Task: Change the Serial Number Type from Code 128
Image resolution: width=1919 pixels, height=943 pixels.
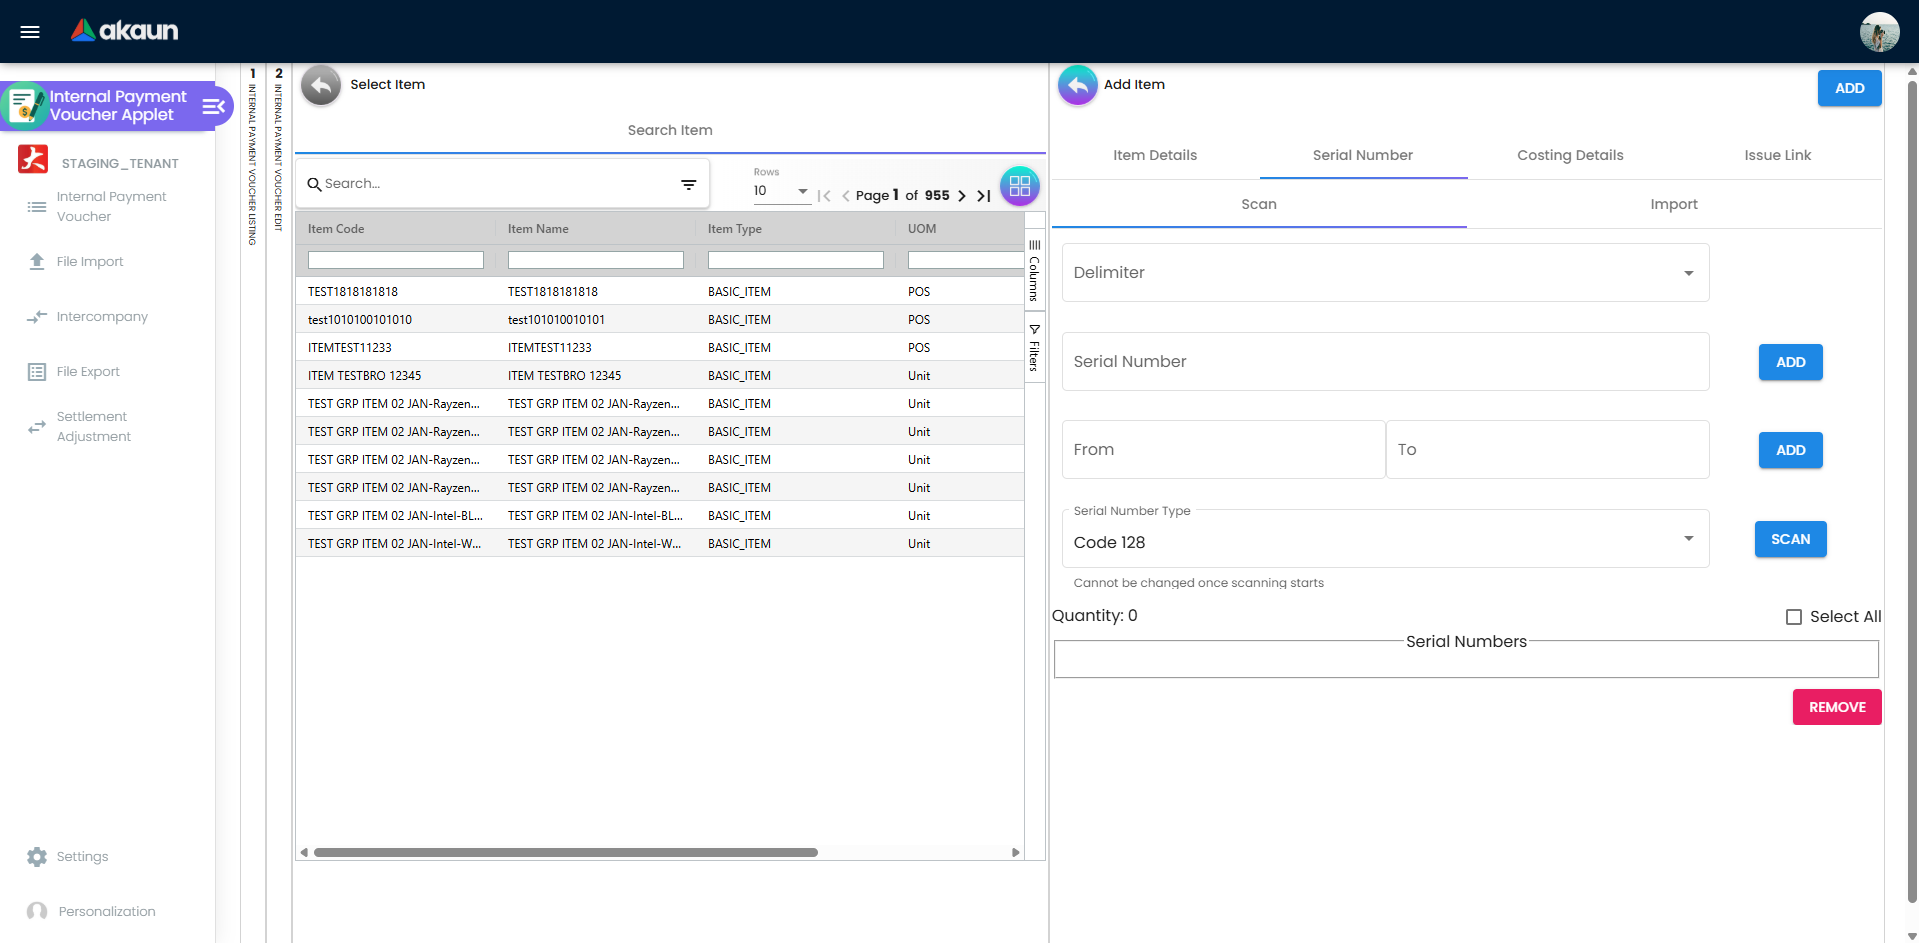Action: click(1688, 538)
